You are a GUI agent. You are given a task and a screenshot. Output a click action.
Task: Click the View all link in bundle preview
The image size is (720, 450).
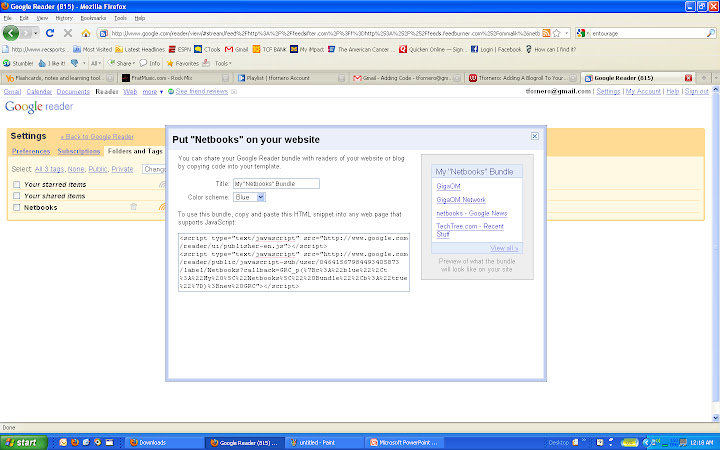pos(504,248)
